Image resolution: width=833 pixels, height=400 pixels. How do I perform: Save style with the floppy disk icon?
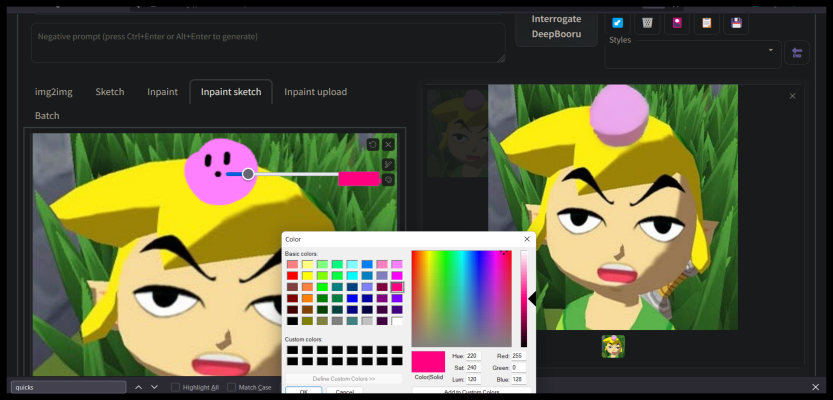point(736,23)
